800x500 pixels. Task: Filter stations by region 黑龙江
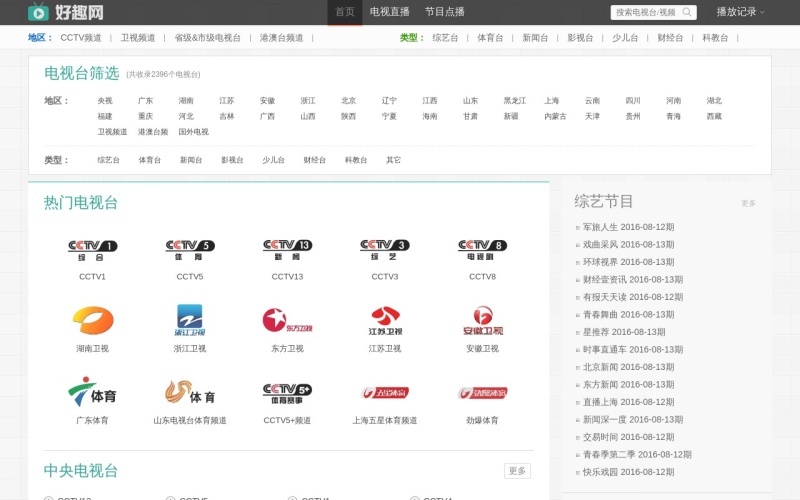514,101
